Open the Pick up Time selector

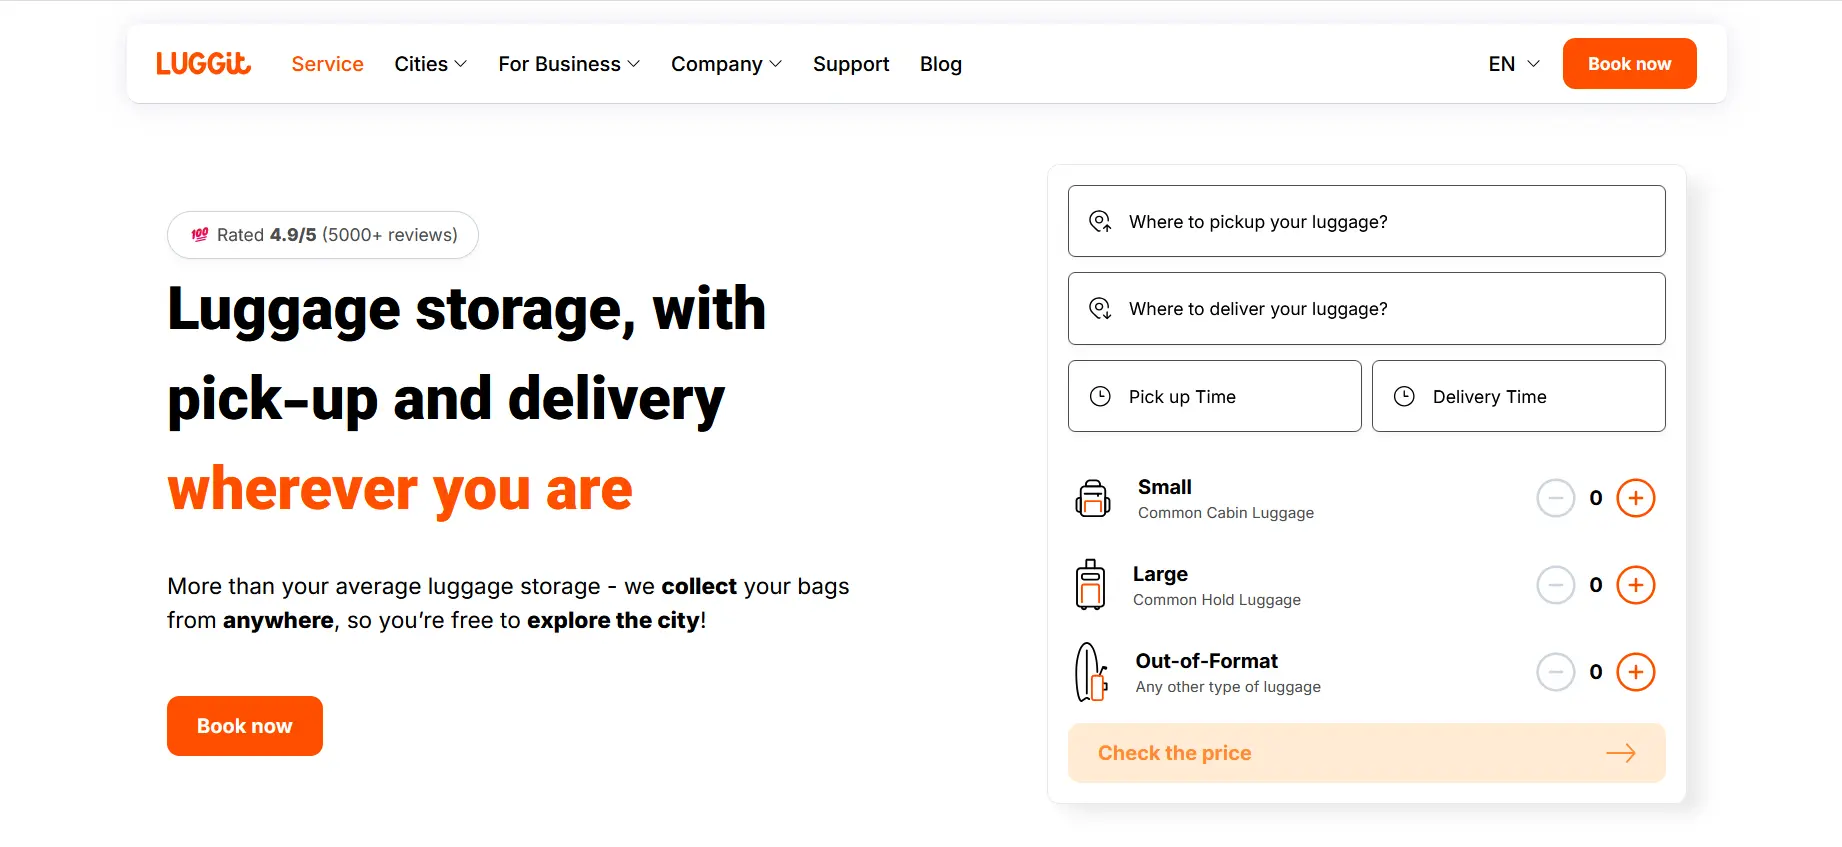pos(1215,396)
